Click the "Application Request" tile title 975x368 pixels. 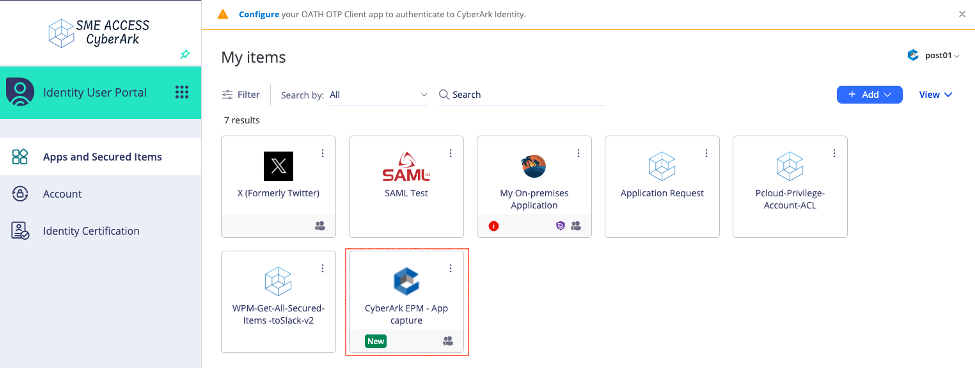tap(662, 193)
